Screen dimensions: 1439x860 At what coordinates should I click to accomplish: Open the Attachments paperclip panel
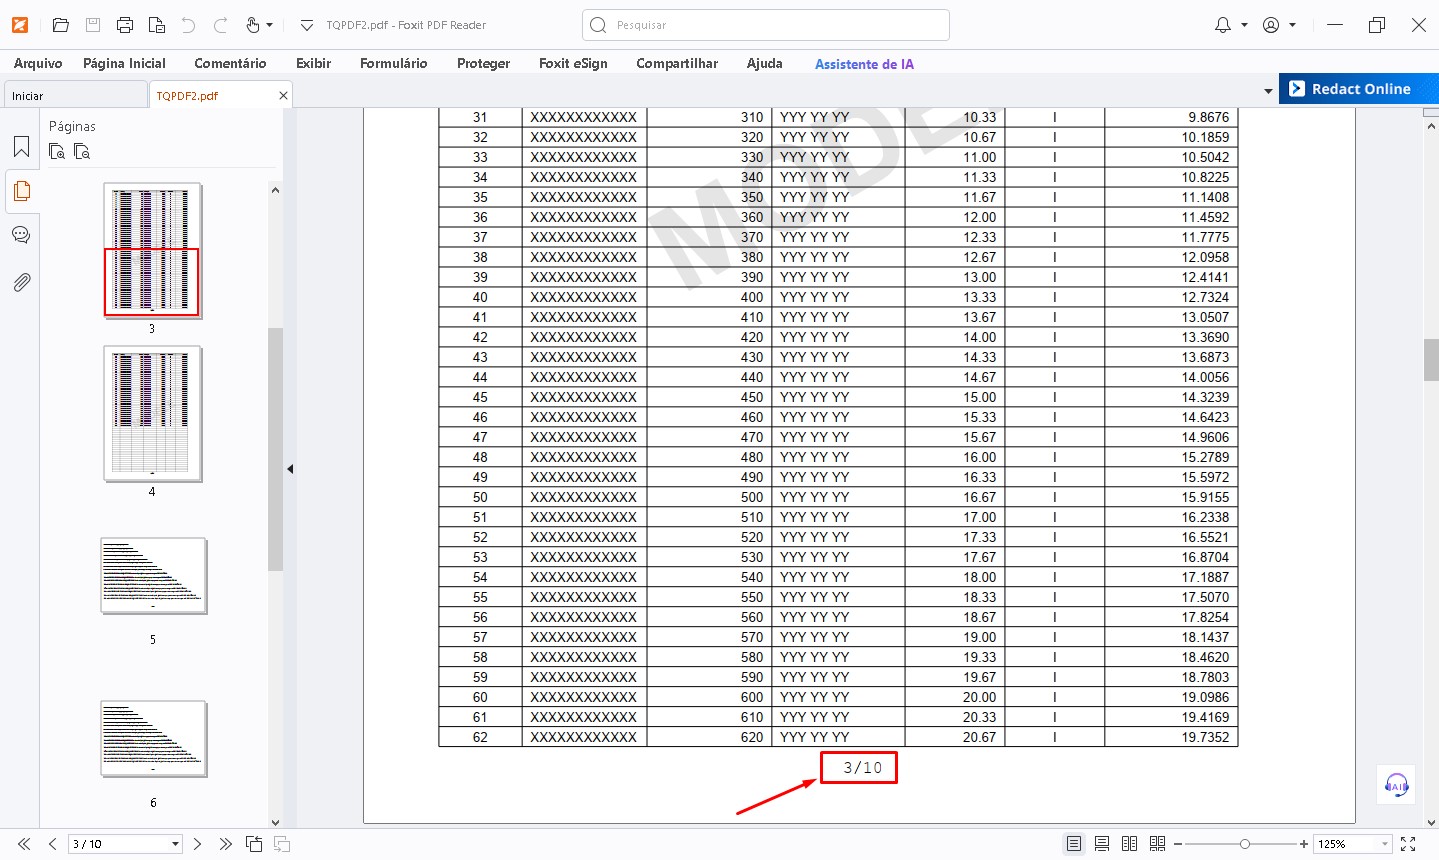[x=21, y=283]
